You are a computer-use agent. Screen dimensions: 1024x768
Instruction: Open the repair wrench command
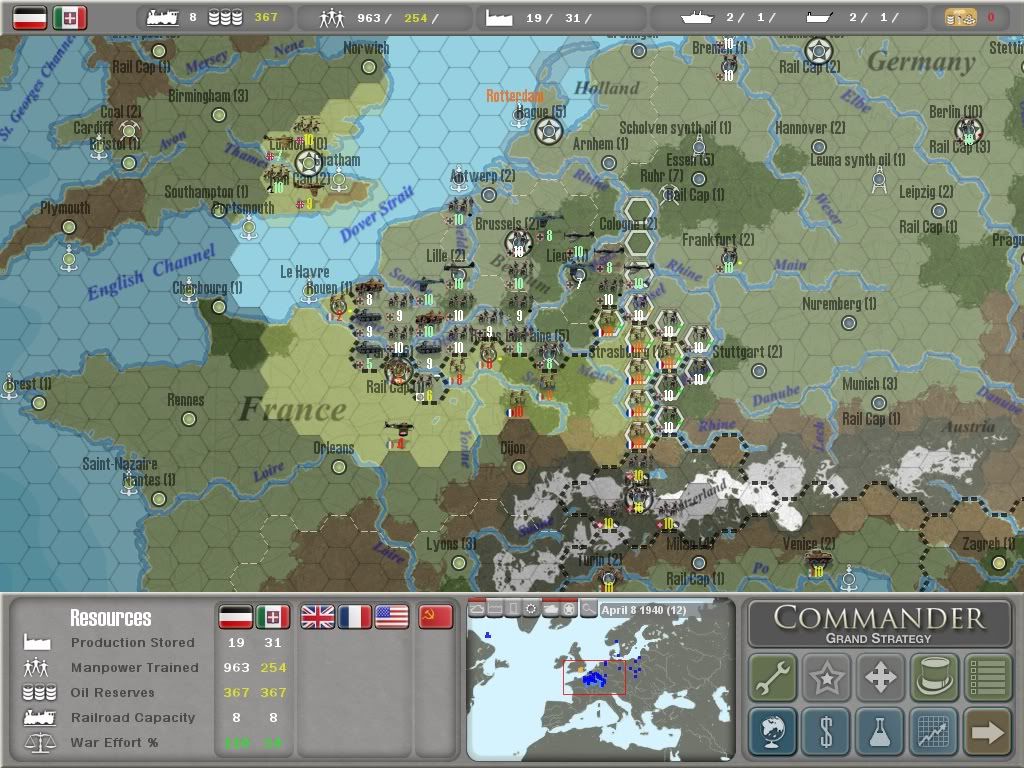coord(773,677)
